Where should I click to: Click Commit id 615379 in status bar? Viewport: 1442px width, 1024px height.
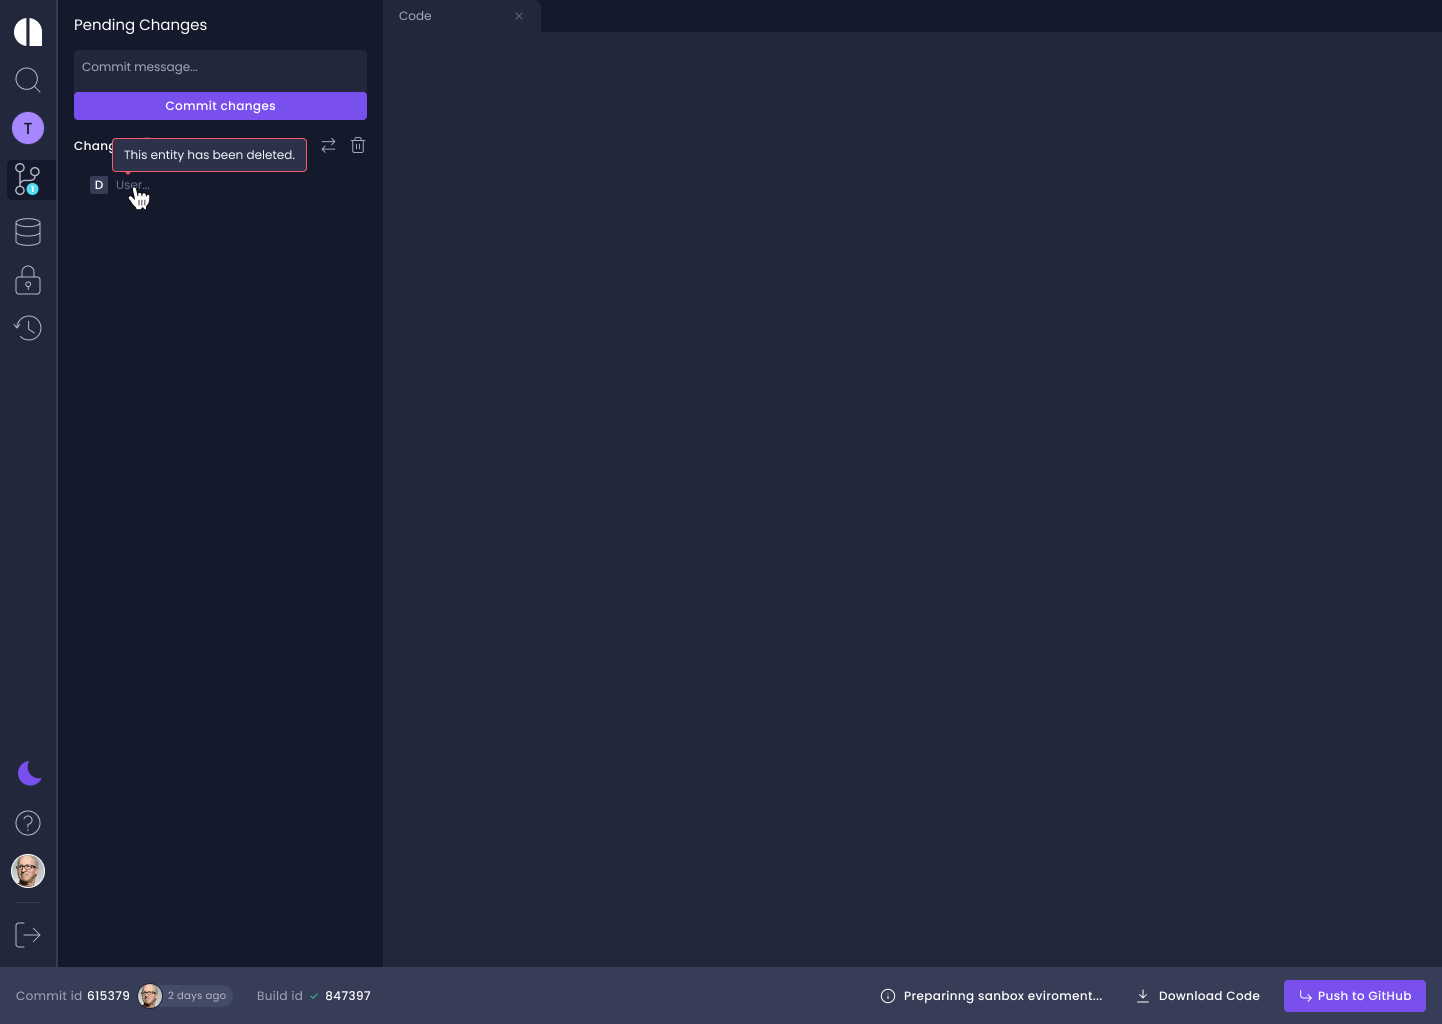click(73, 996)
